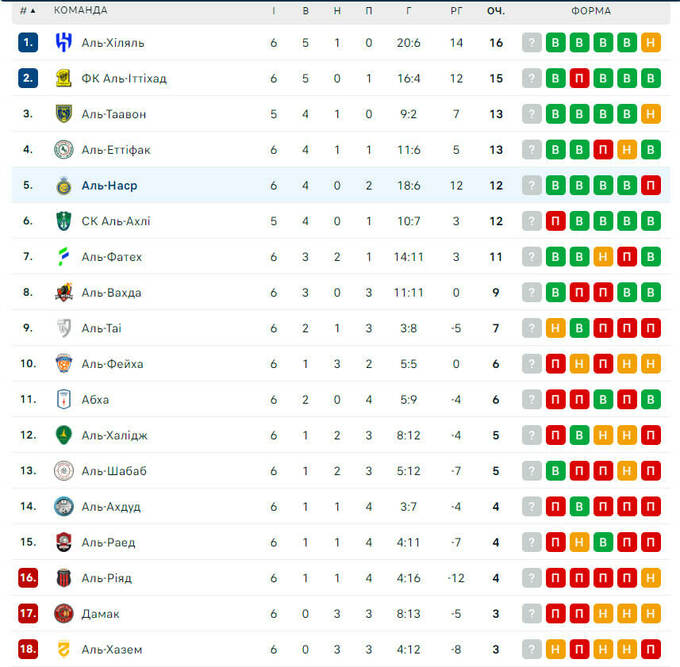Click the ФК Аль-Іттіхад club crest
The width and height of the screenshot is (680, 667).
click(64, 78)
